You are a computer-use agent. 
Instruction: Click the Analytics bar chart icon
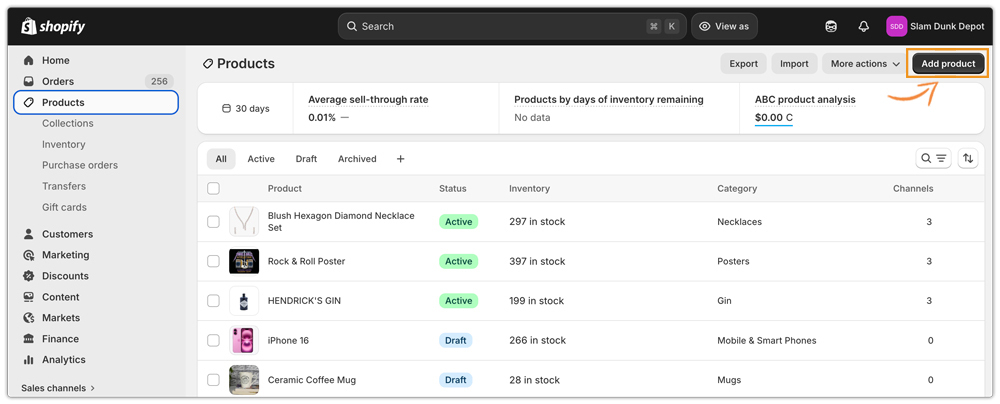(x=28, y=360)
